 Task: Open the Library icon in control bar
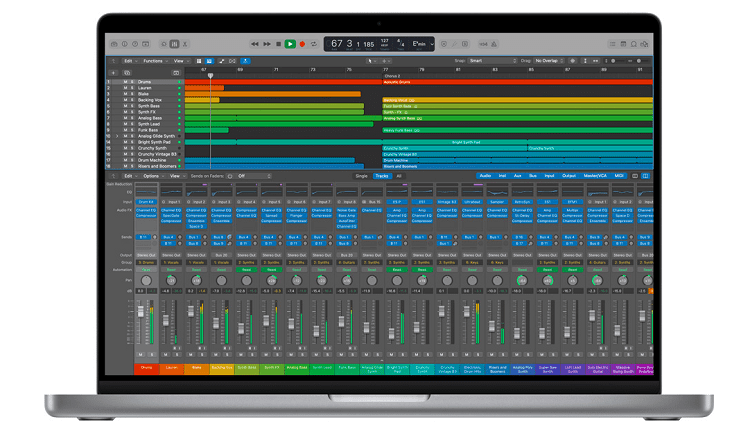pyautogui.click(x=114, y=44)
